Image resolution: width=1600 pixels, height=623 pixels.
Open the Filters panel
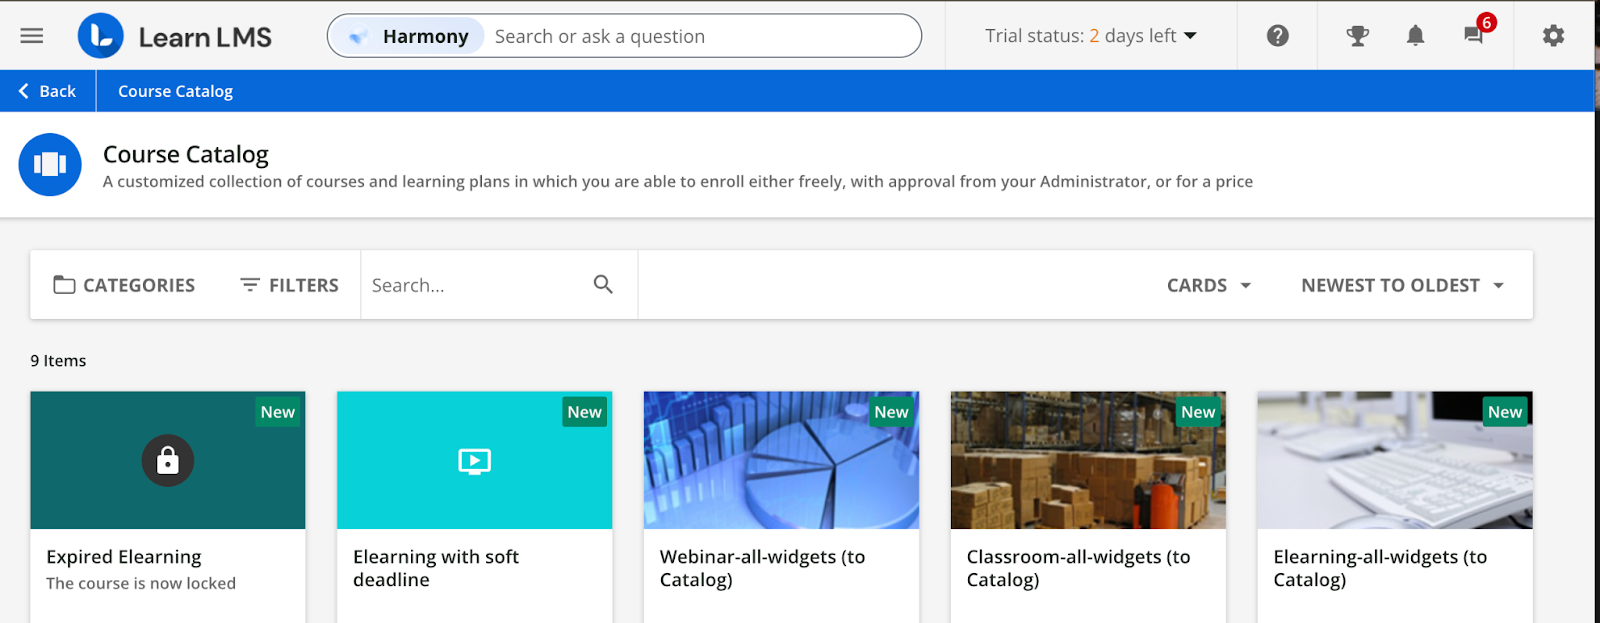pos(290,285)
